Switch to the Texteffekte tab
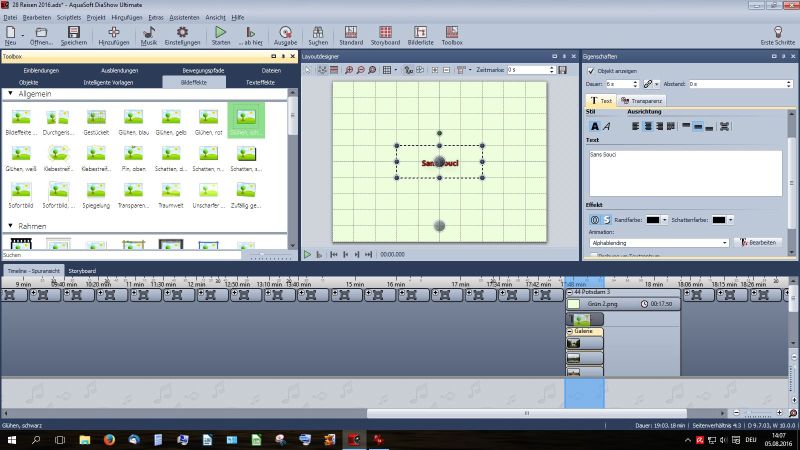Screen dimensions: 800x450 click(x=259, y=82)
